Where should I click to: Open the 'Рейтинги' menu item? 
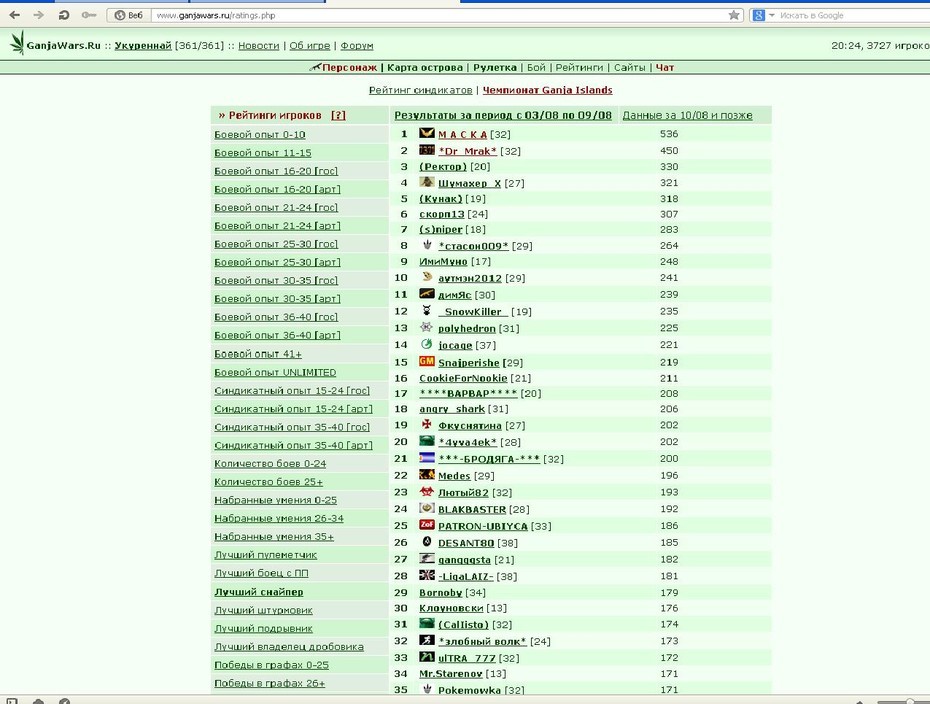579,68
